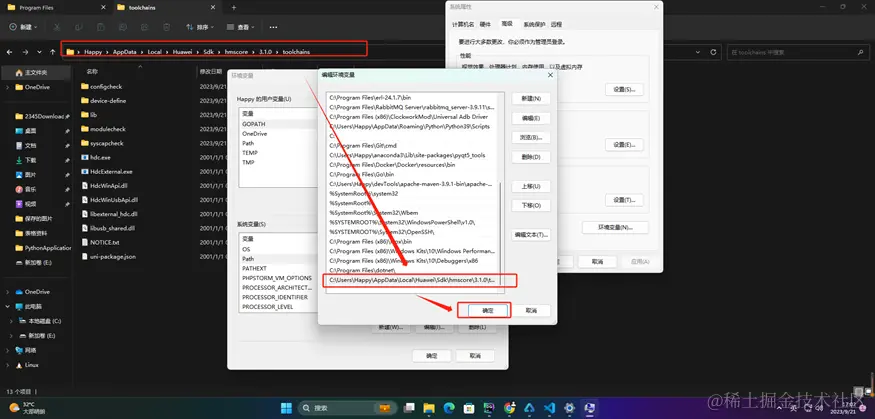Click 编辑文本(T)... button
Screen dimensions: 875x419
[x=531, y=234]
